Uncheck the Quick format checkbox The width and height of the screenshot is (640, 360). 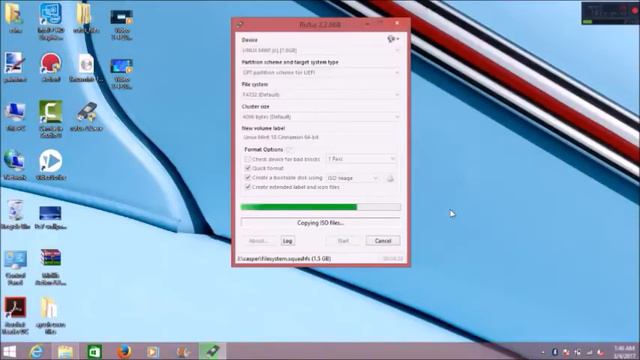tap(247, 168)
